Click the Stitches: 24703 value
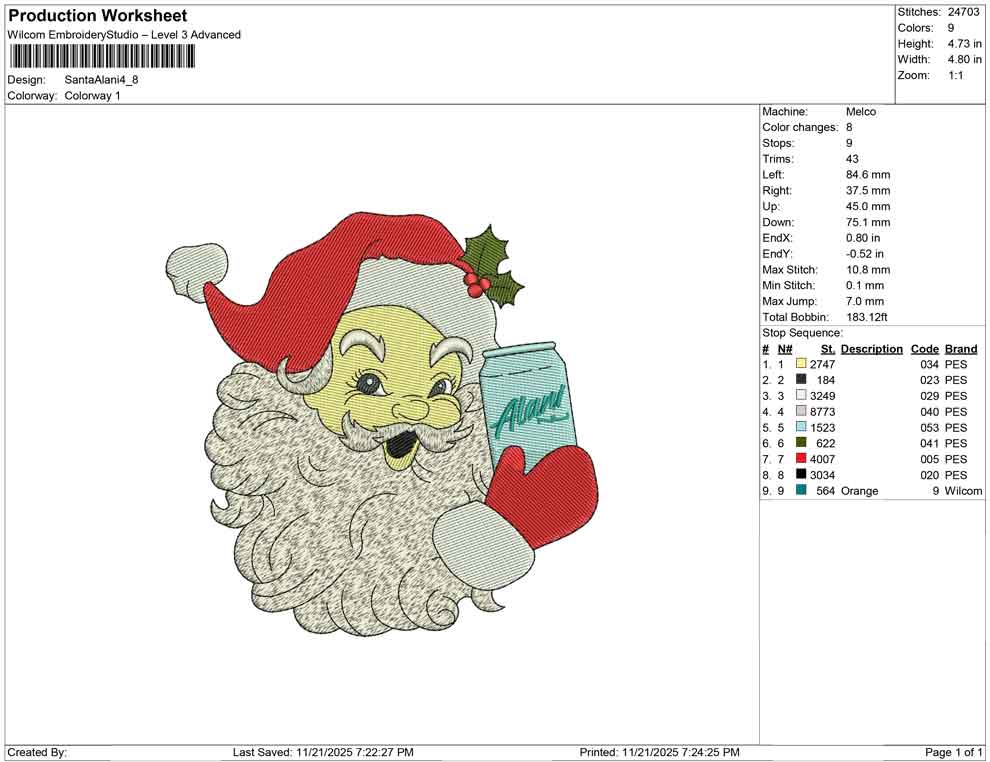 (x=939, y=12)
